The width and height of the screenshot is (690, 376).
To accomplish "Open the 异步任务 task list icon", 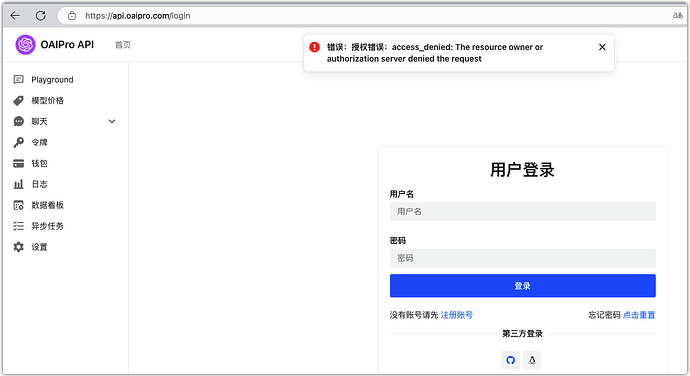I will [18, 226].
